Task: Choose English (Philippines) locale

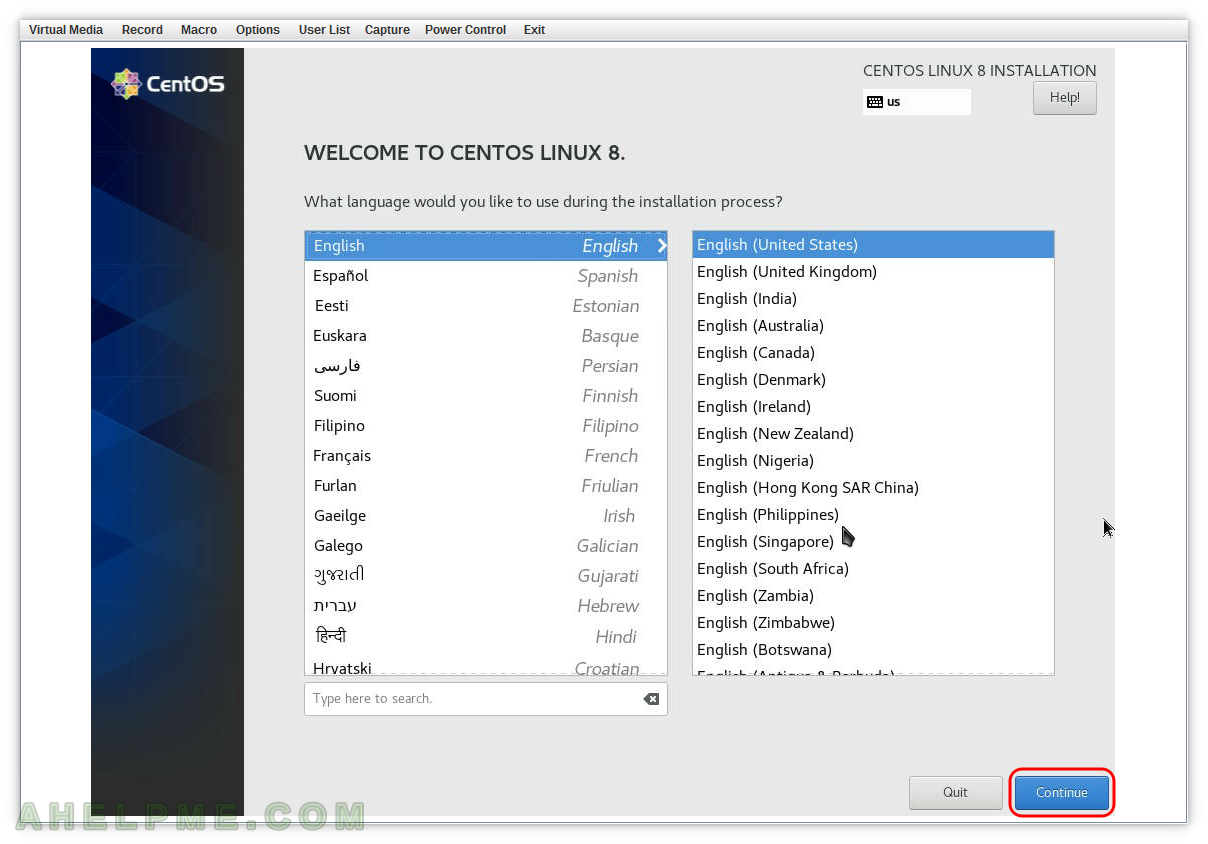Action: click(x=873, y=515)
